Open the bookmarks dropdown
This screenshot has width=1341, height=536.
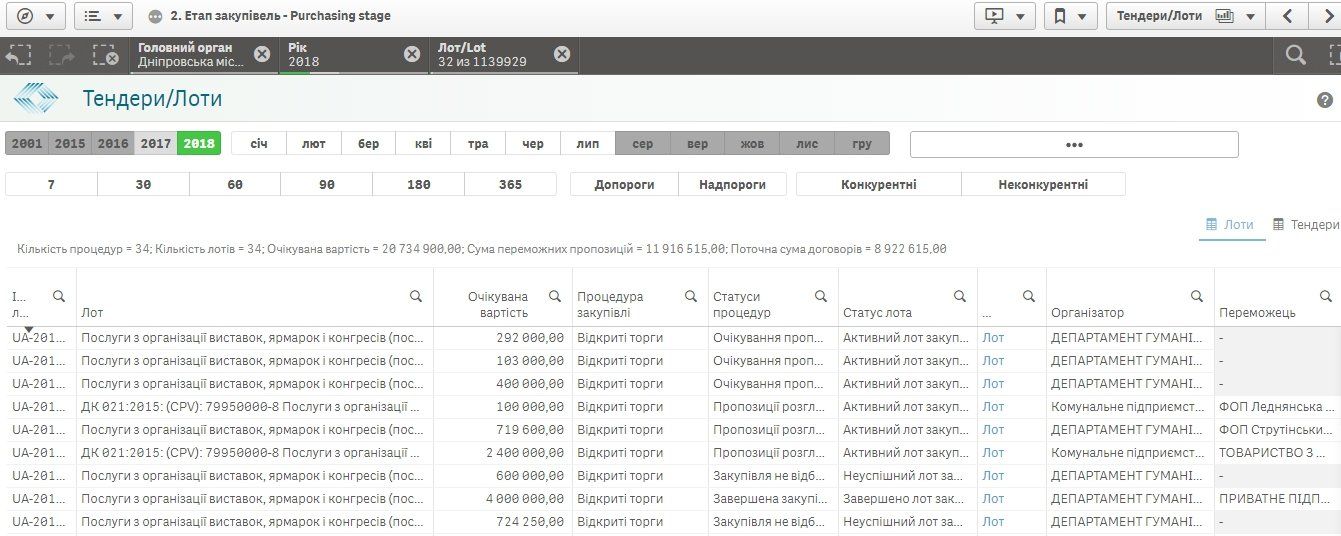tap(1070, 16)
